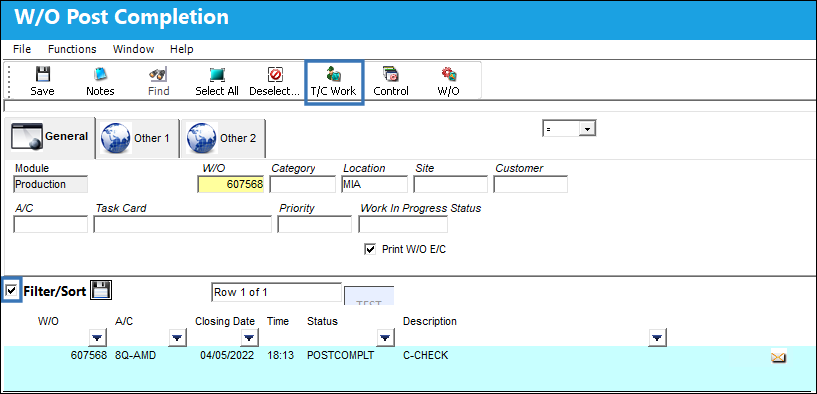This screenshot has height=394, width=817.
Task: Click the Category input field
Action: coord(303,184)
